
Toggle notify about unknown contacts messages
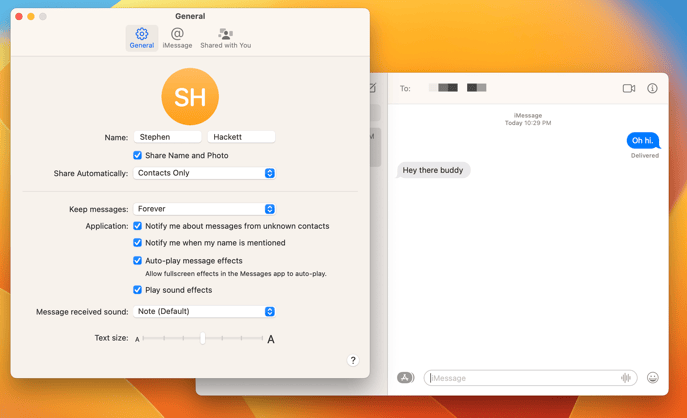coord(138,226)
